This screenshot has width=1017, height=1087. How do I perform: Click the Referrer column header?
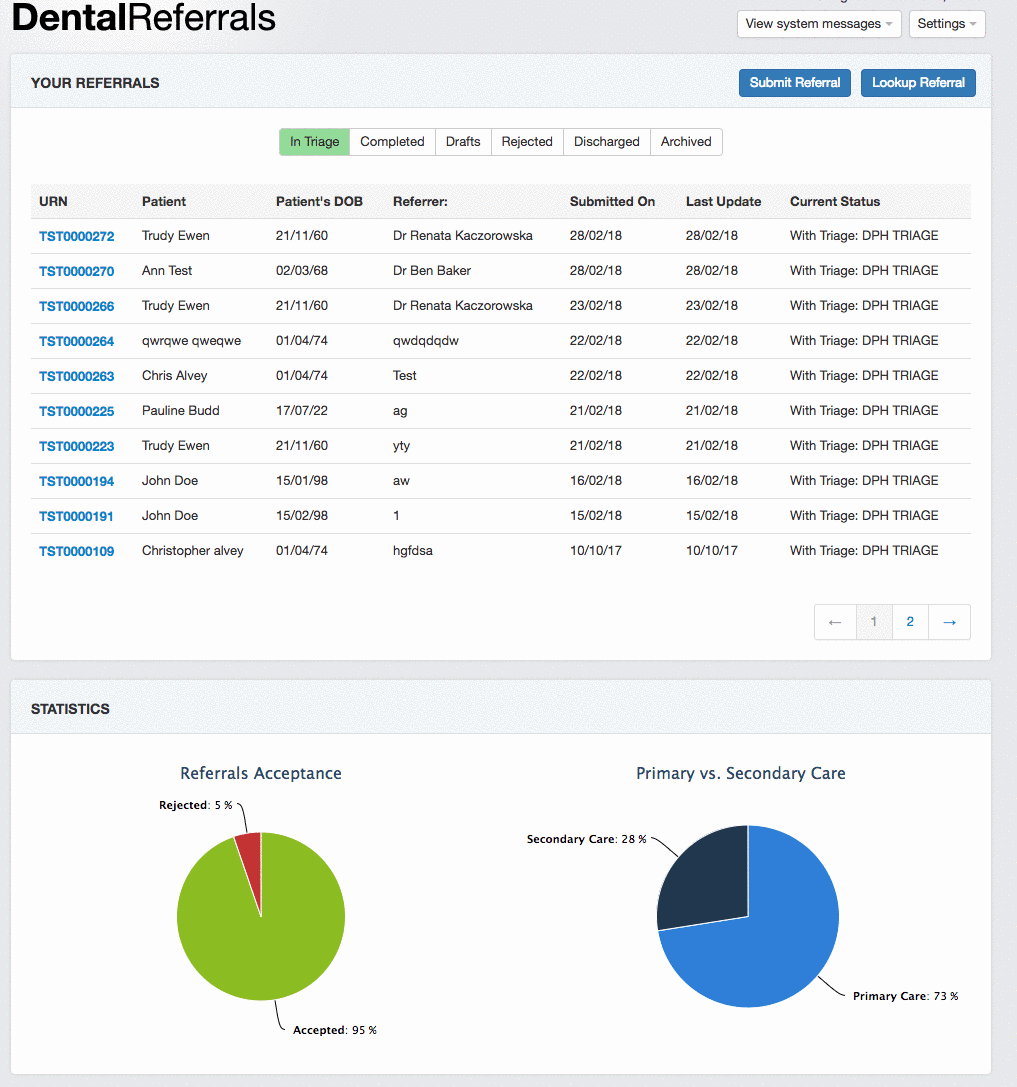[420, 202]
